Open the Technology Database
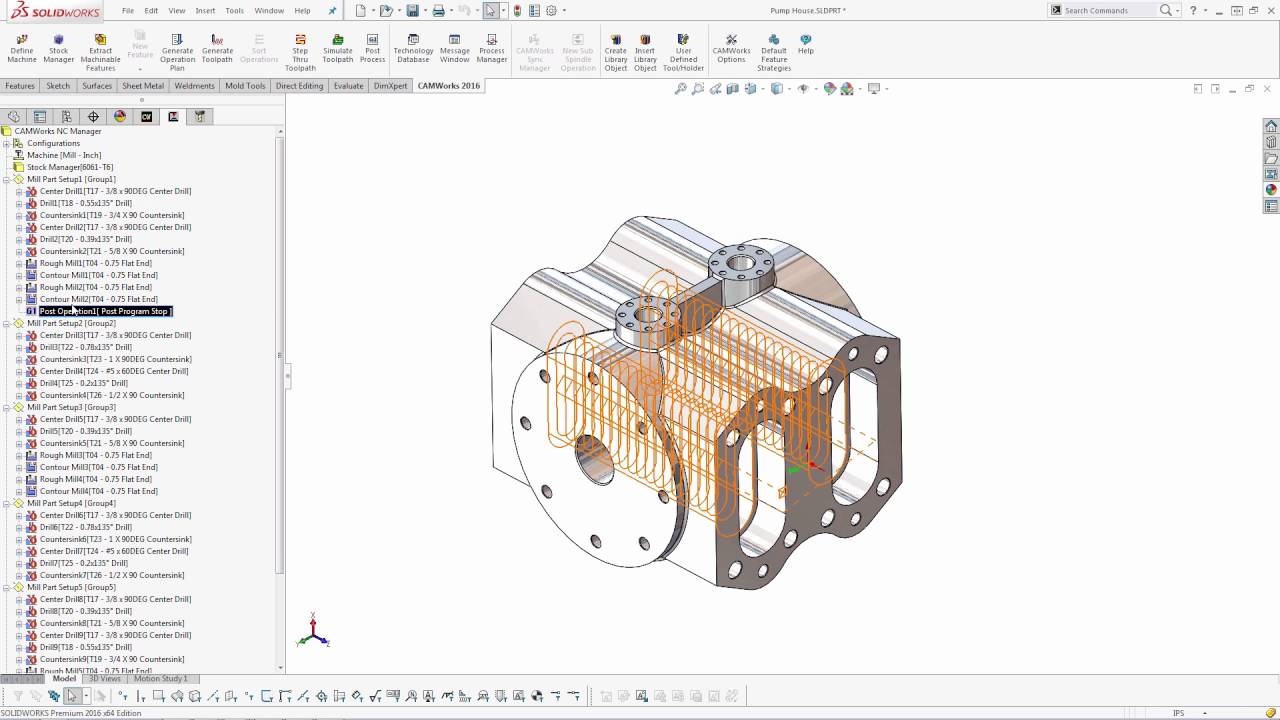The image size is (1280, 720). [x=413, y=50]
